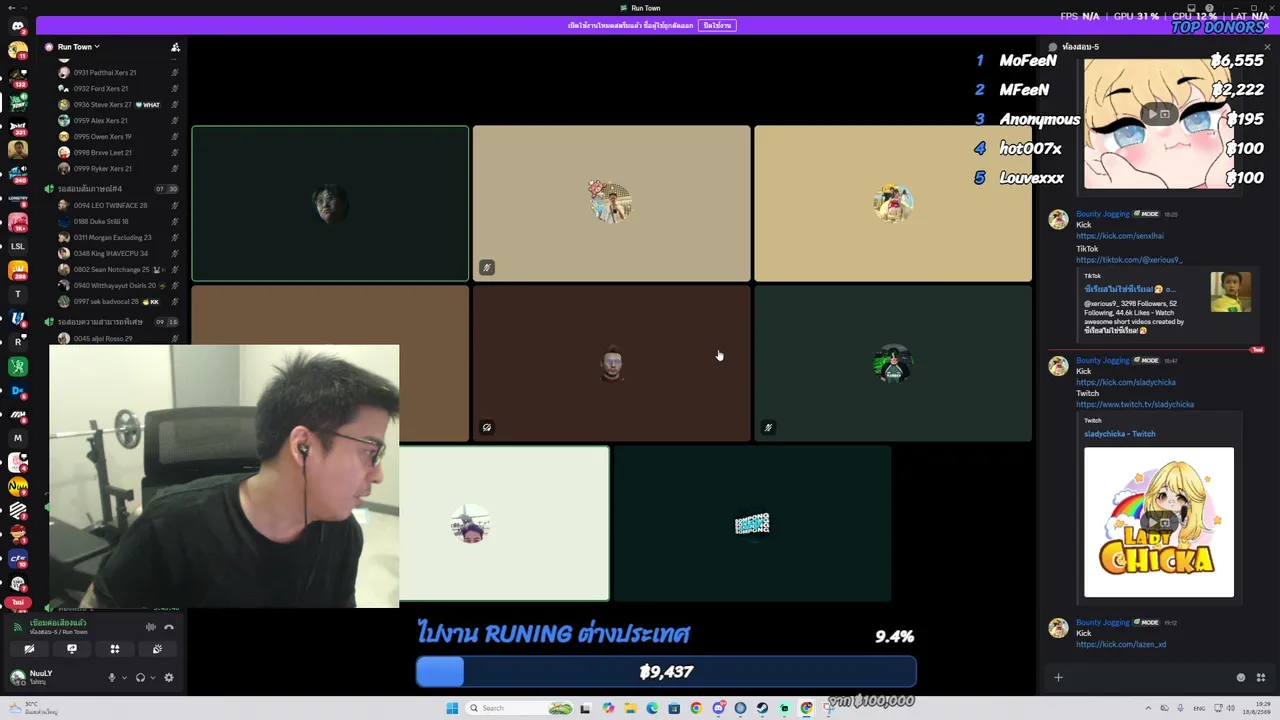Open Steam from the taskbar
This screenshot has height=720, width=1280.
762,708
